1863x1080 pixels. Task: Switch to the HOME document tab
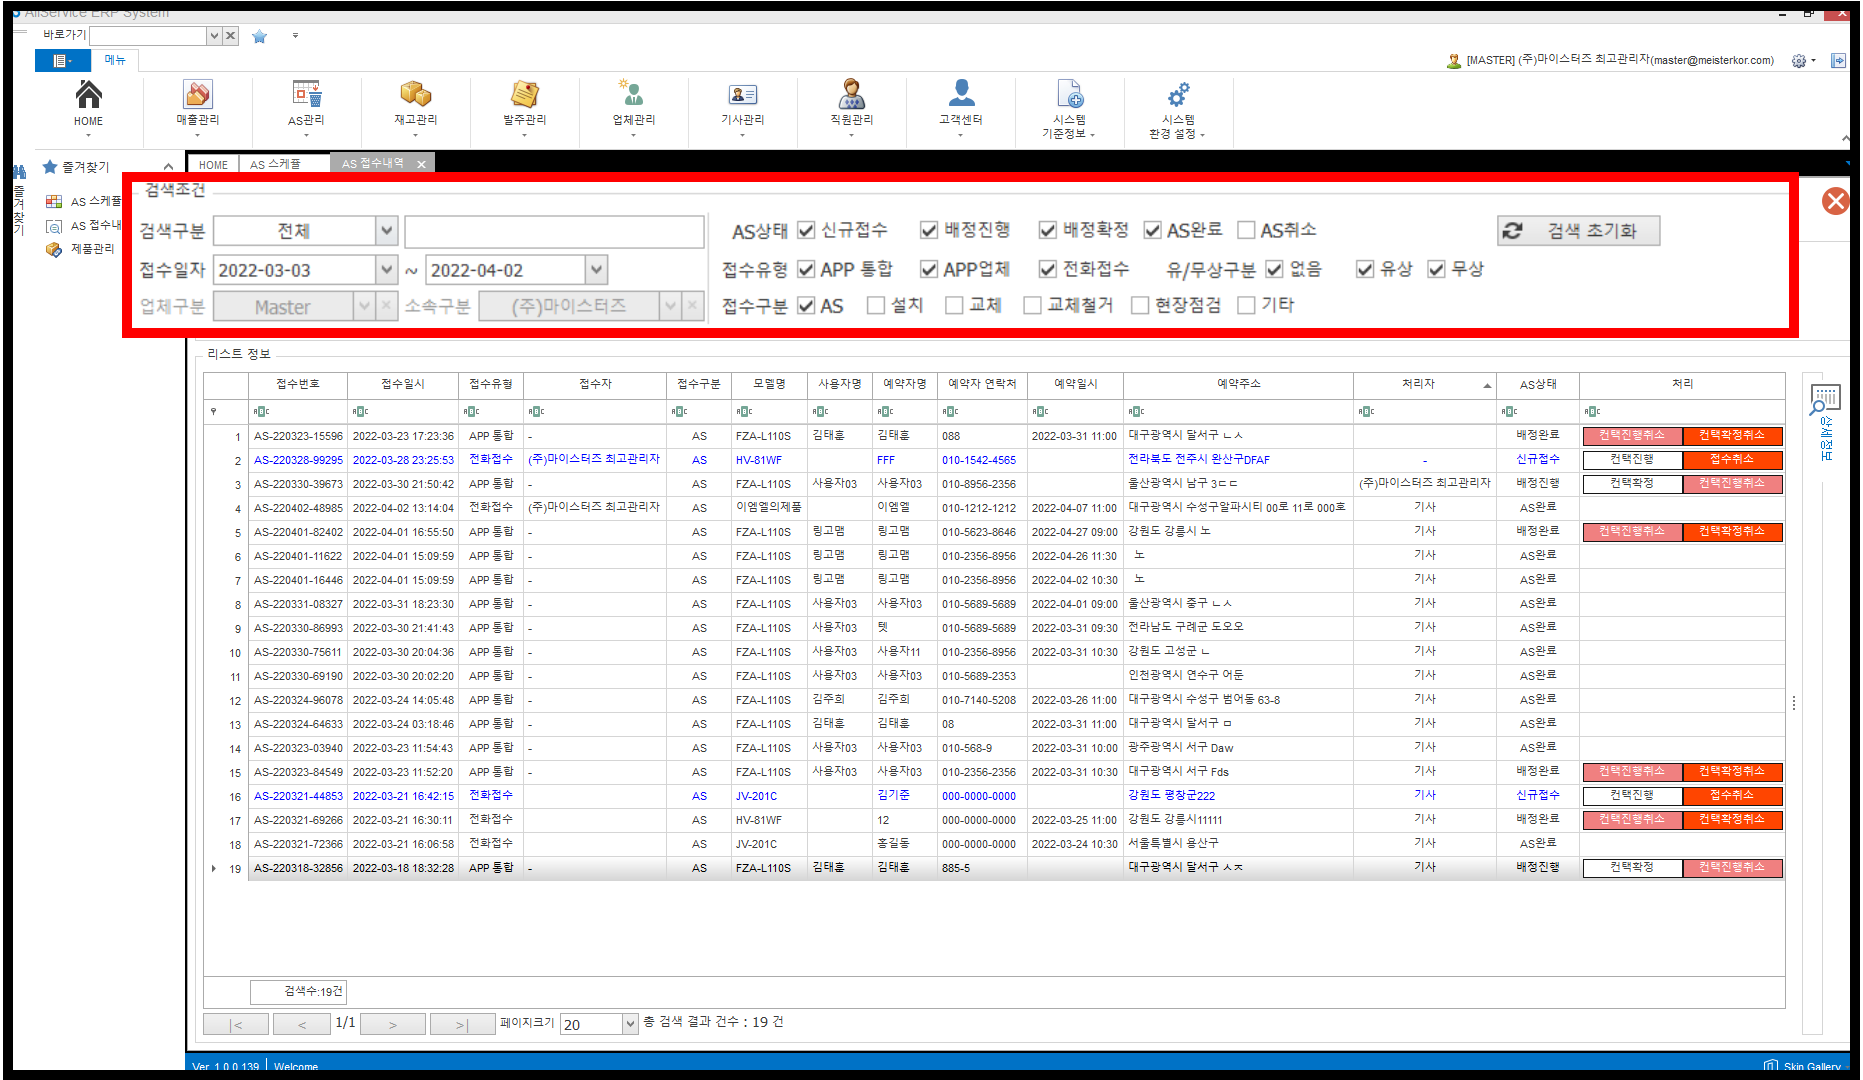(213, 164)
